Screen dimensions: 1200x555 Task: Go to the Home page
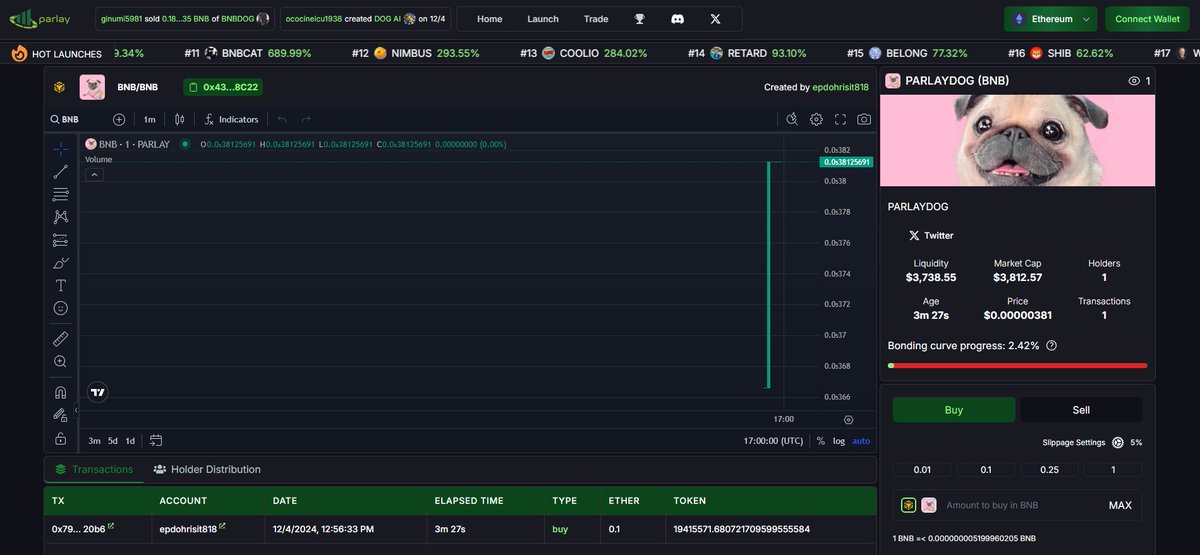490,19
